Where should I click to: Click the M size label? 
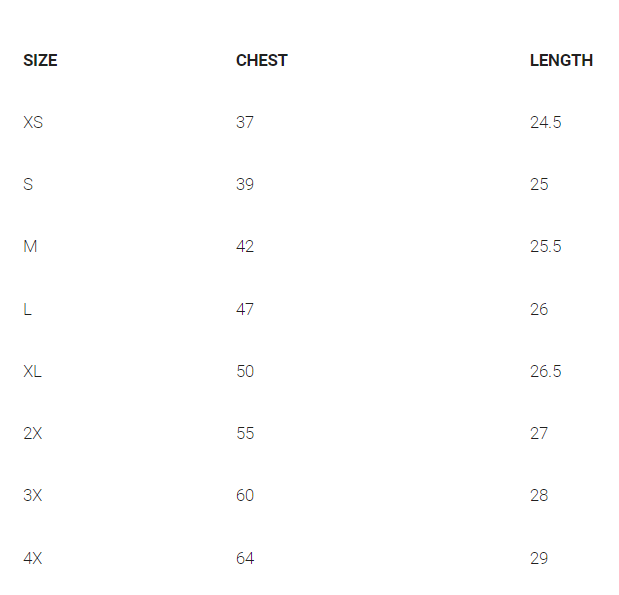click(30, 246)
